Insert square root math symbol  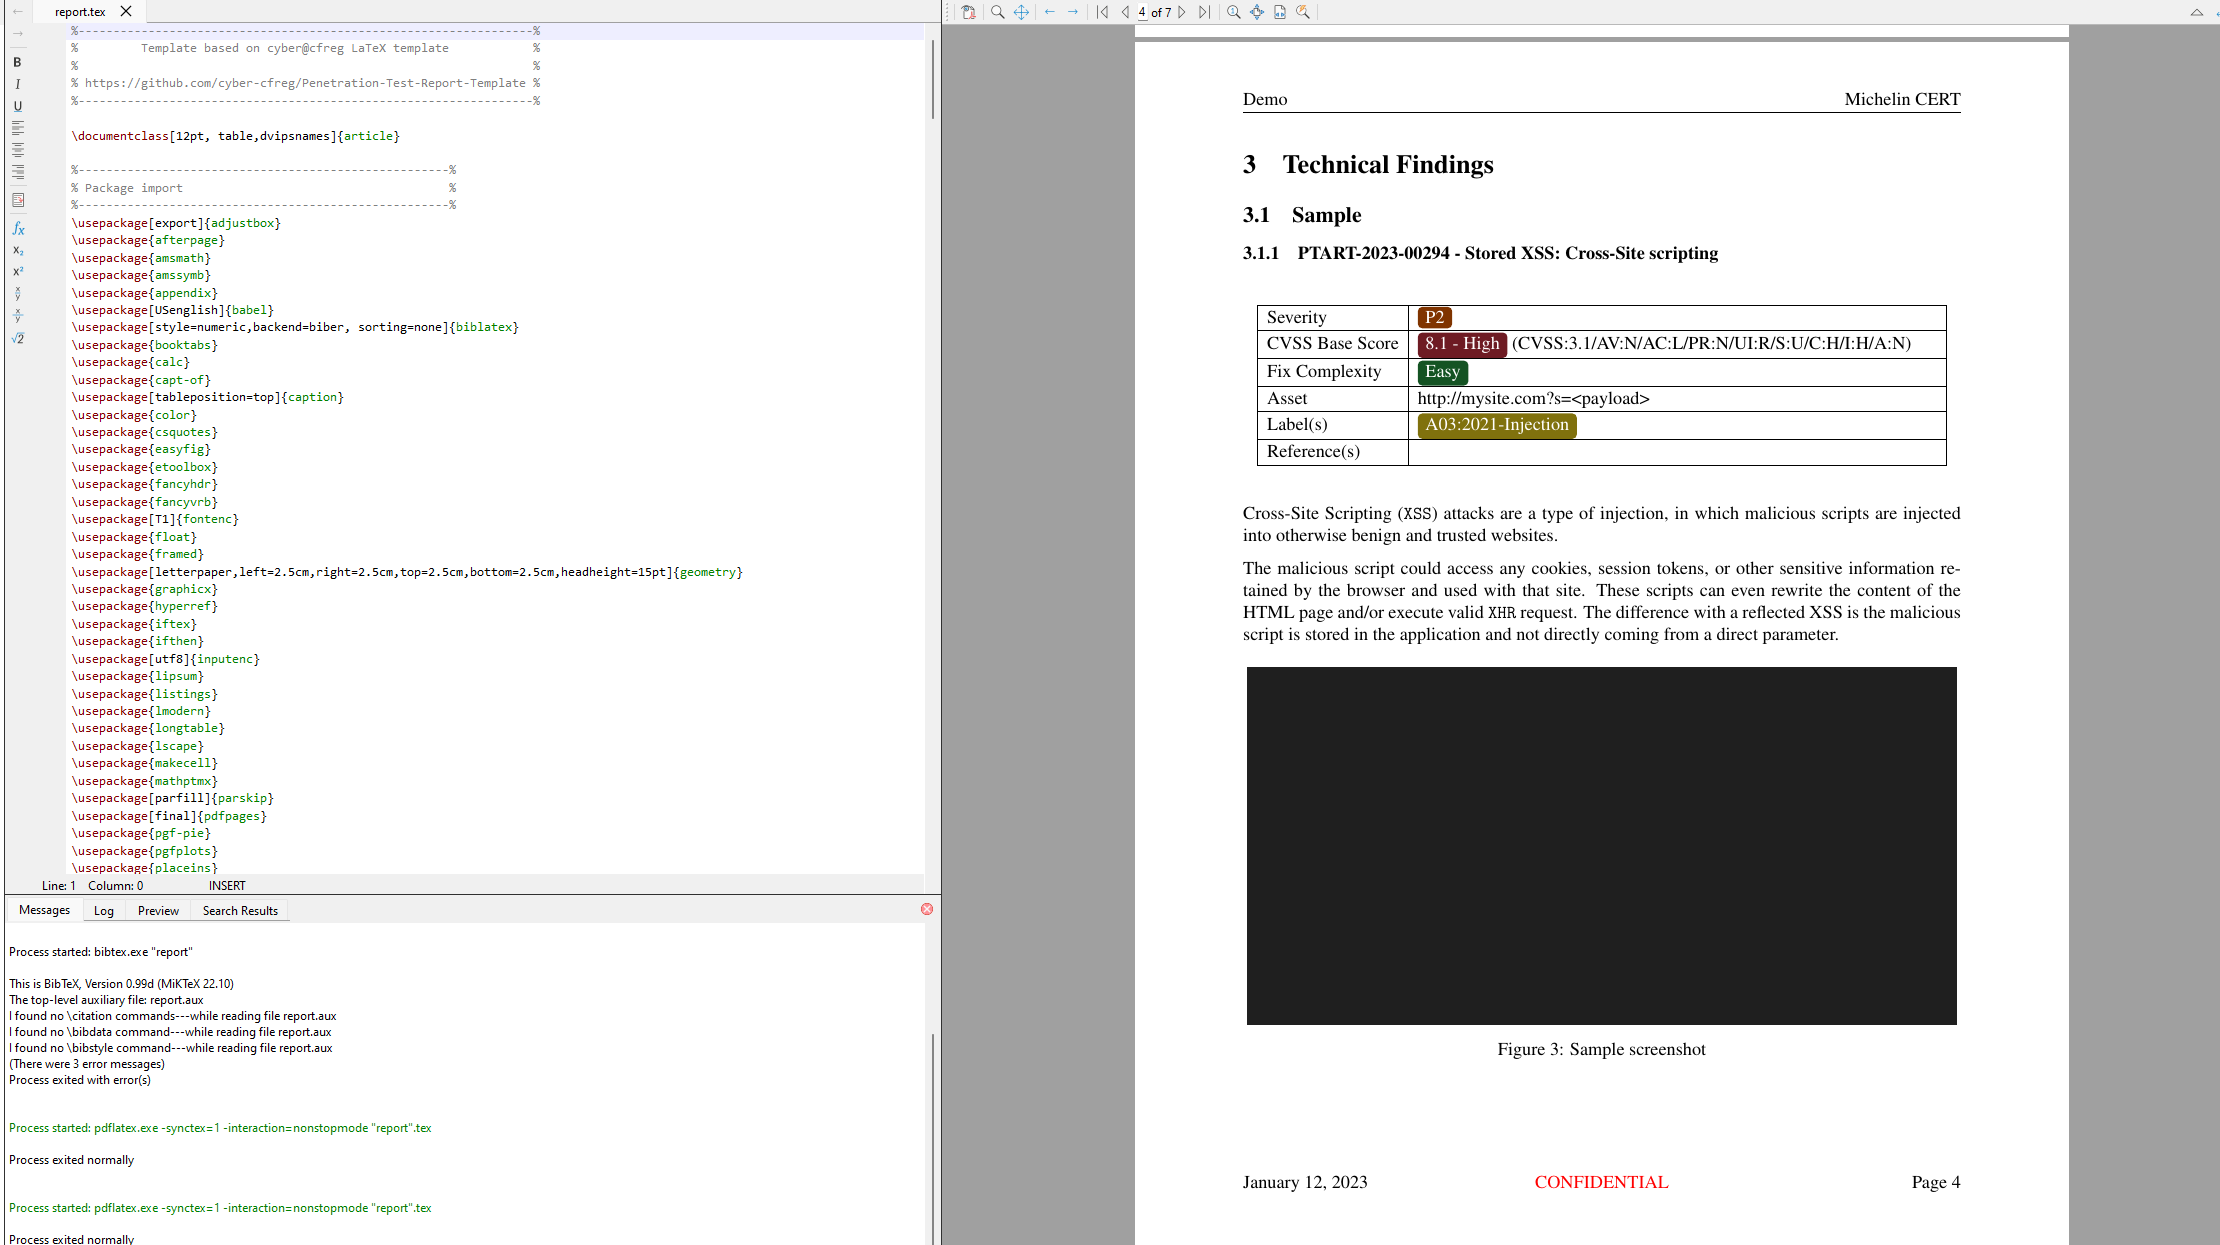[x=18, y=338]
